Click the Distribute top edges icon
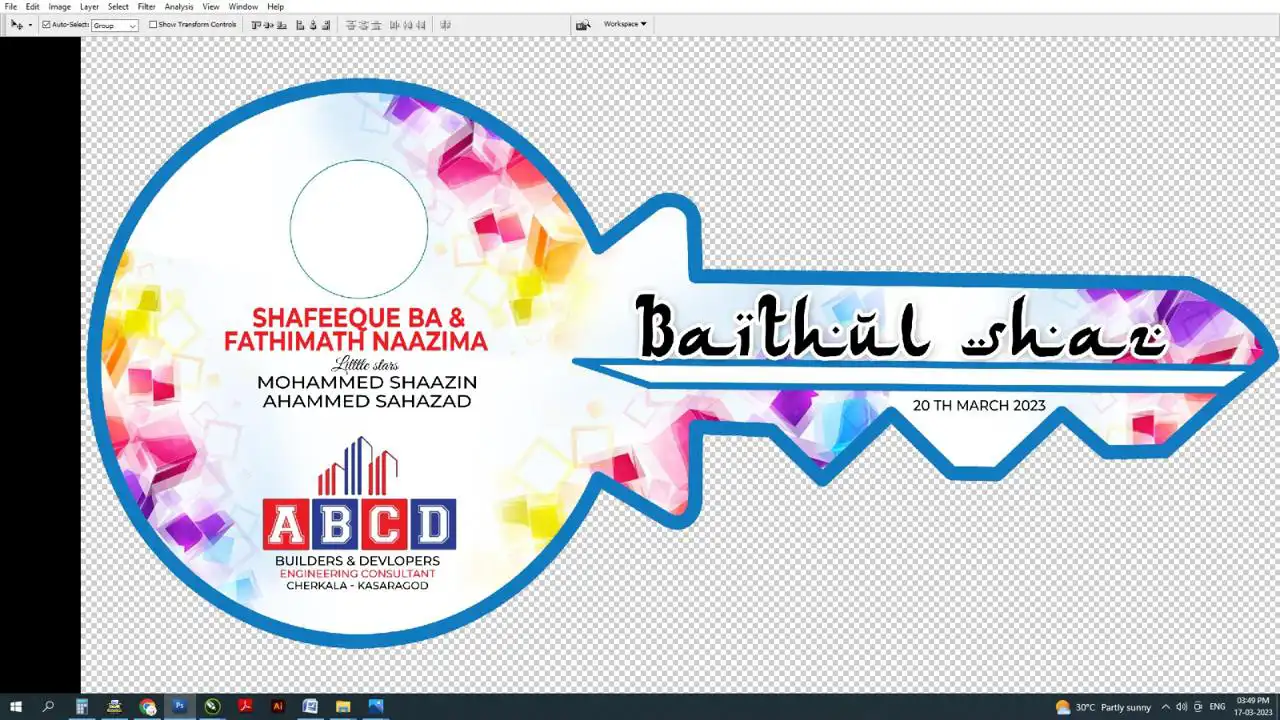The image size is (1280, 720). tap(351, 25)
